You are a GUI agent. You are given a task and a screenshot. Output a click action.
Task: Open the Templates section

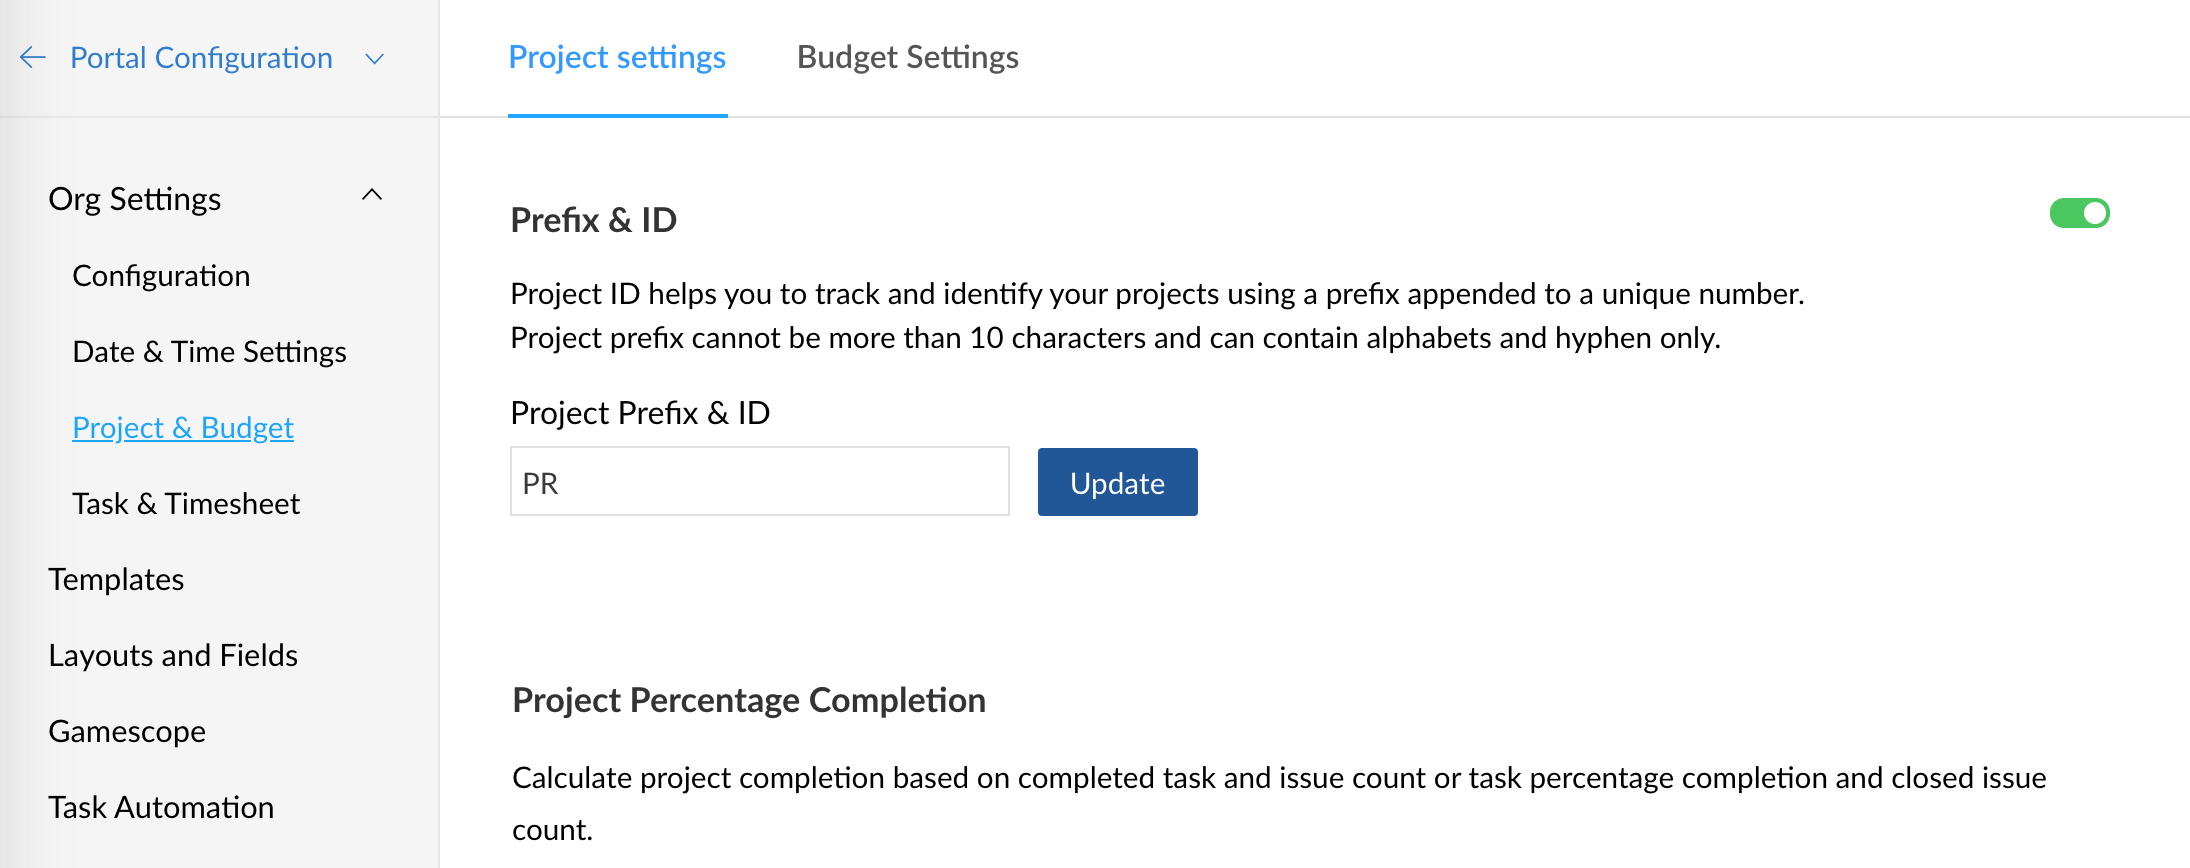tap(116, 580)
